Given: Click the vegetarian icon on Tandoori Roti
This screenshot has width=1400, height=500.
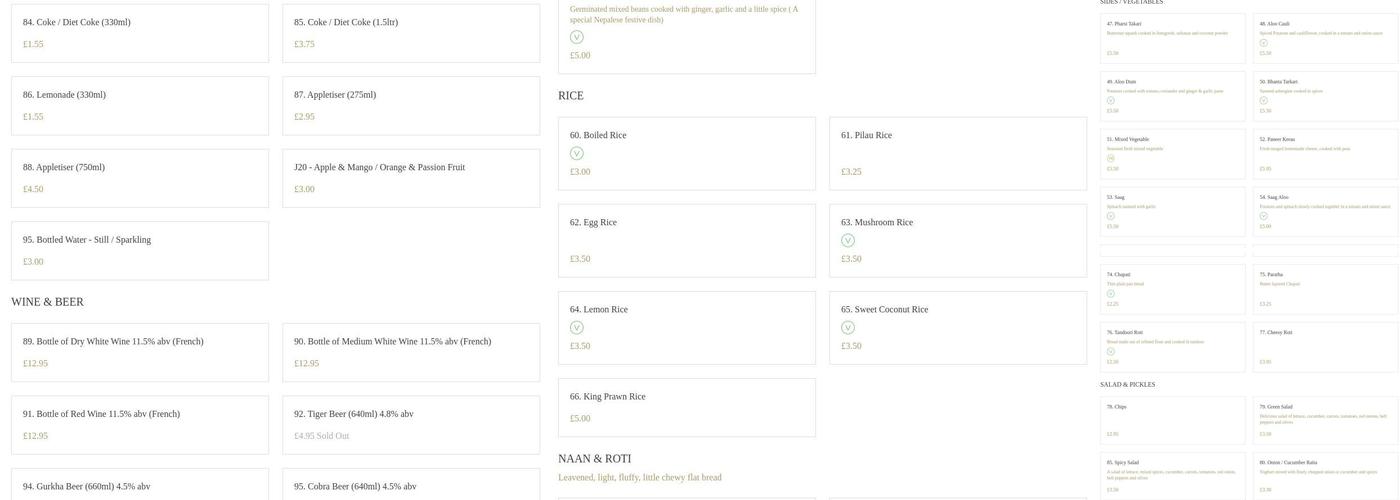Looking at the screenshot, I should (1110, 351).
